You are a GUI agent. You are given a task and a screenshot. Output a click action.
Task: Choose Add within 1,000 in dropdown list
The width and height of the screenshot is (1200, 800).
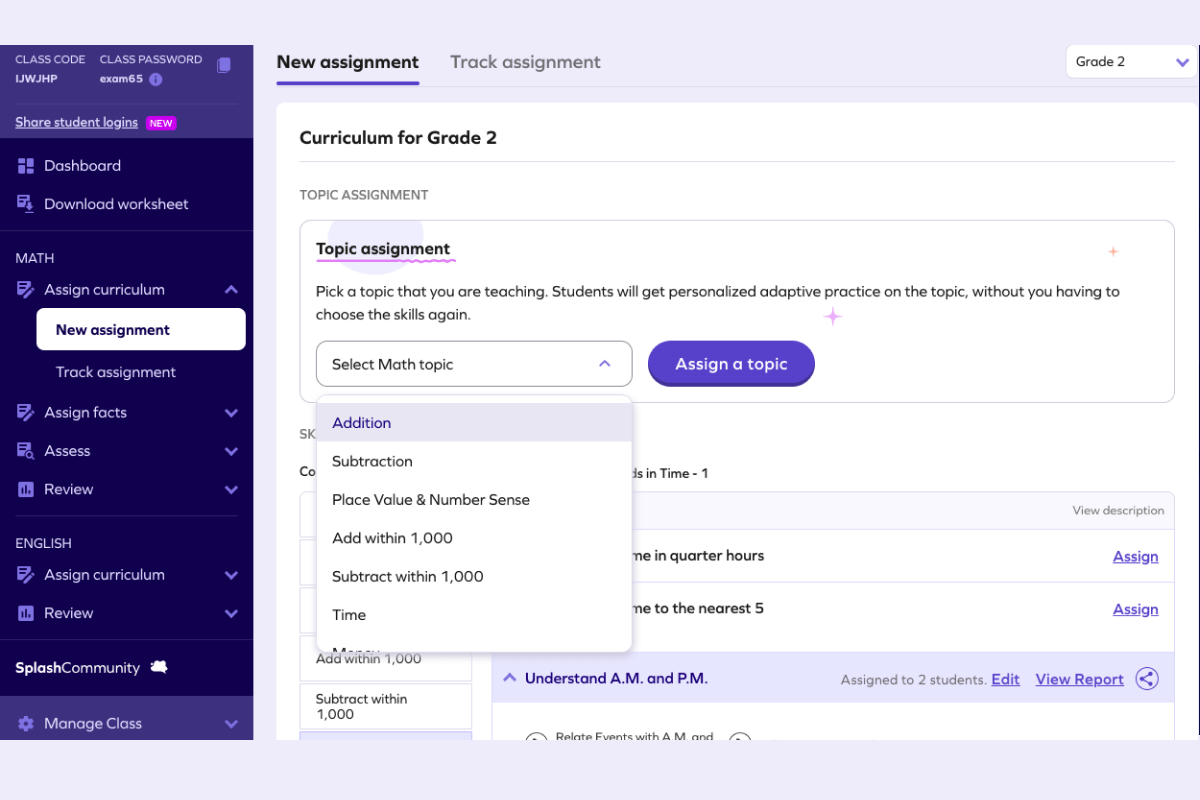(x=474, y=538)
